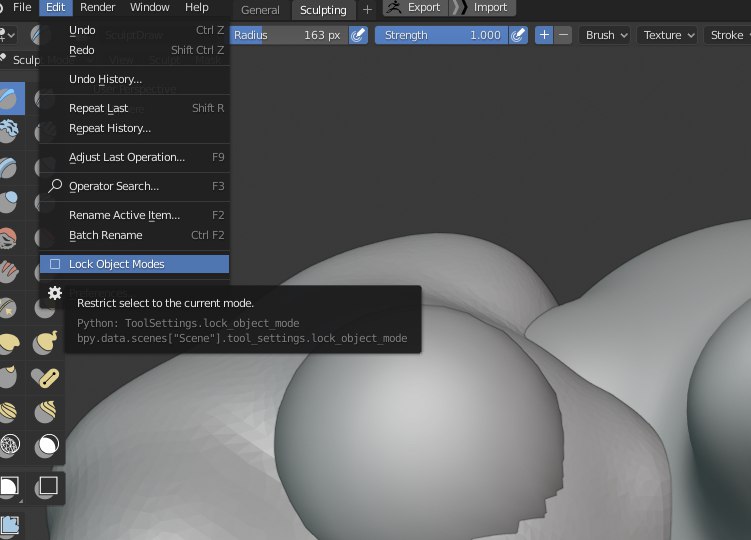Set brush direction to Add (plus)
This screenshot has width=751, height=540.
tap(544, 35)
